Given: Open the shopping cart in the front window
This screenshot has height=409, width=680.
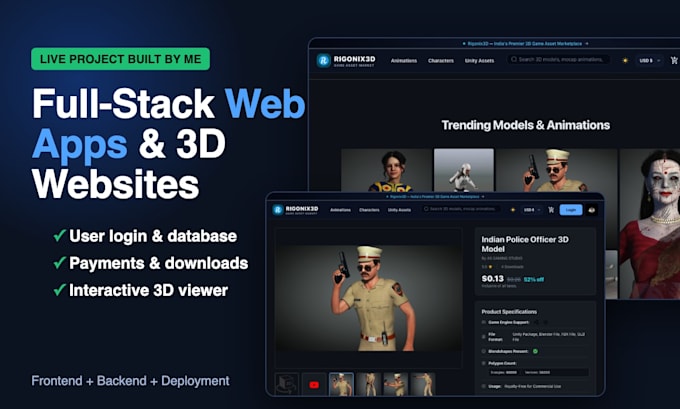Looking at the screenshot, I should 551,210.
